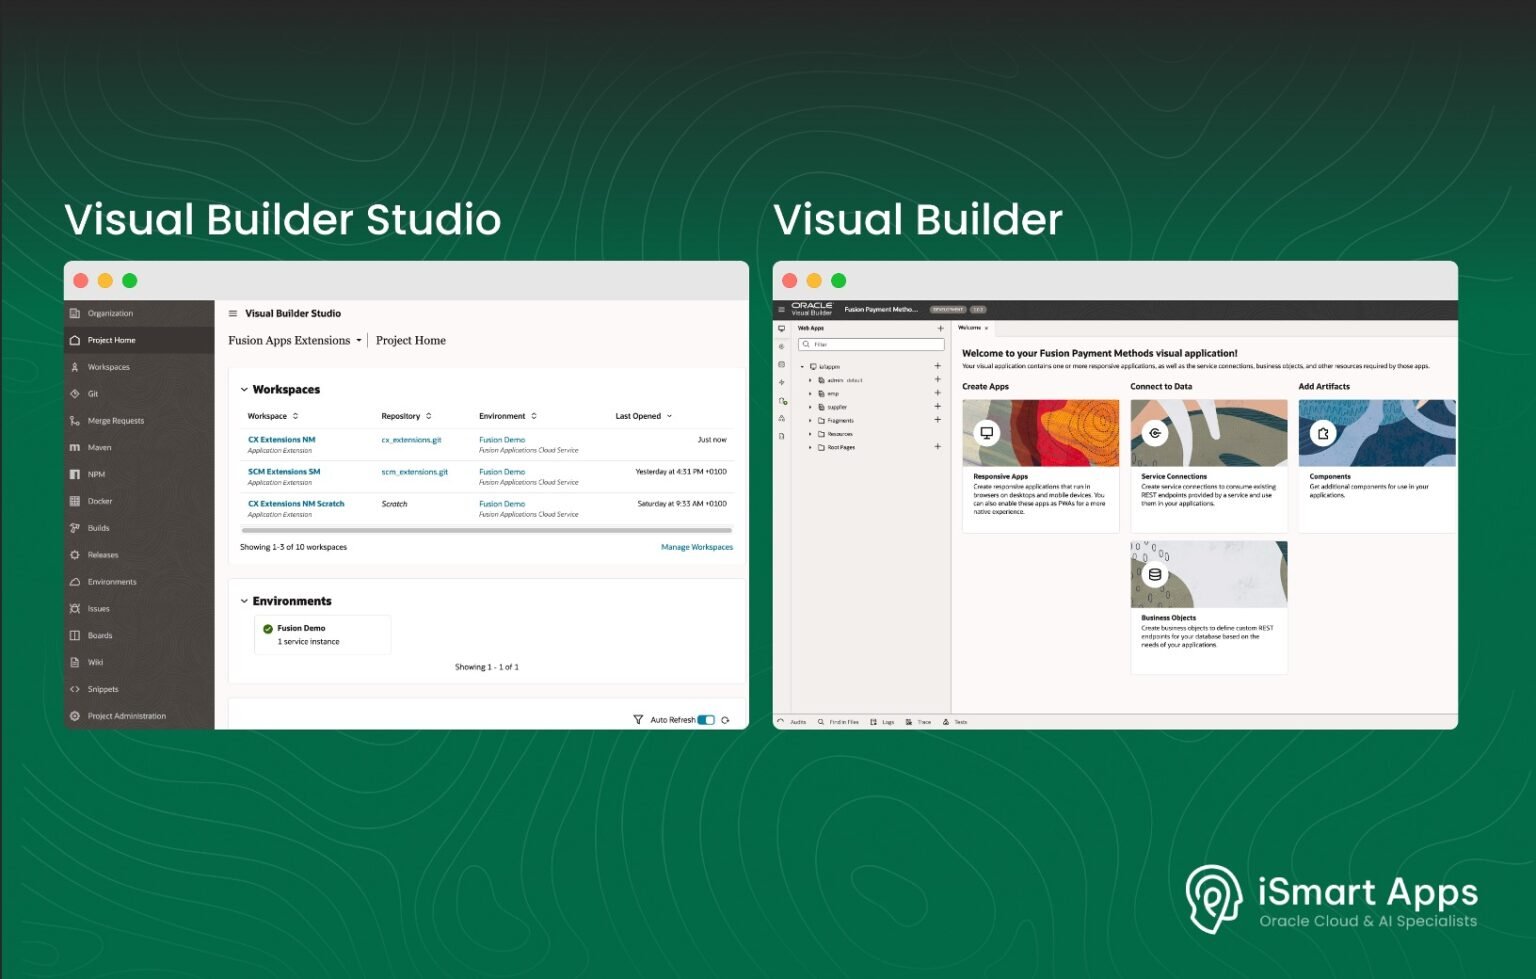Open the SCM Extensions SM workspace

(284, 472)
